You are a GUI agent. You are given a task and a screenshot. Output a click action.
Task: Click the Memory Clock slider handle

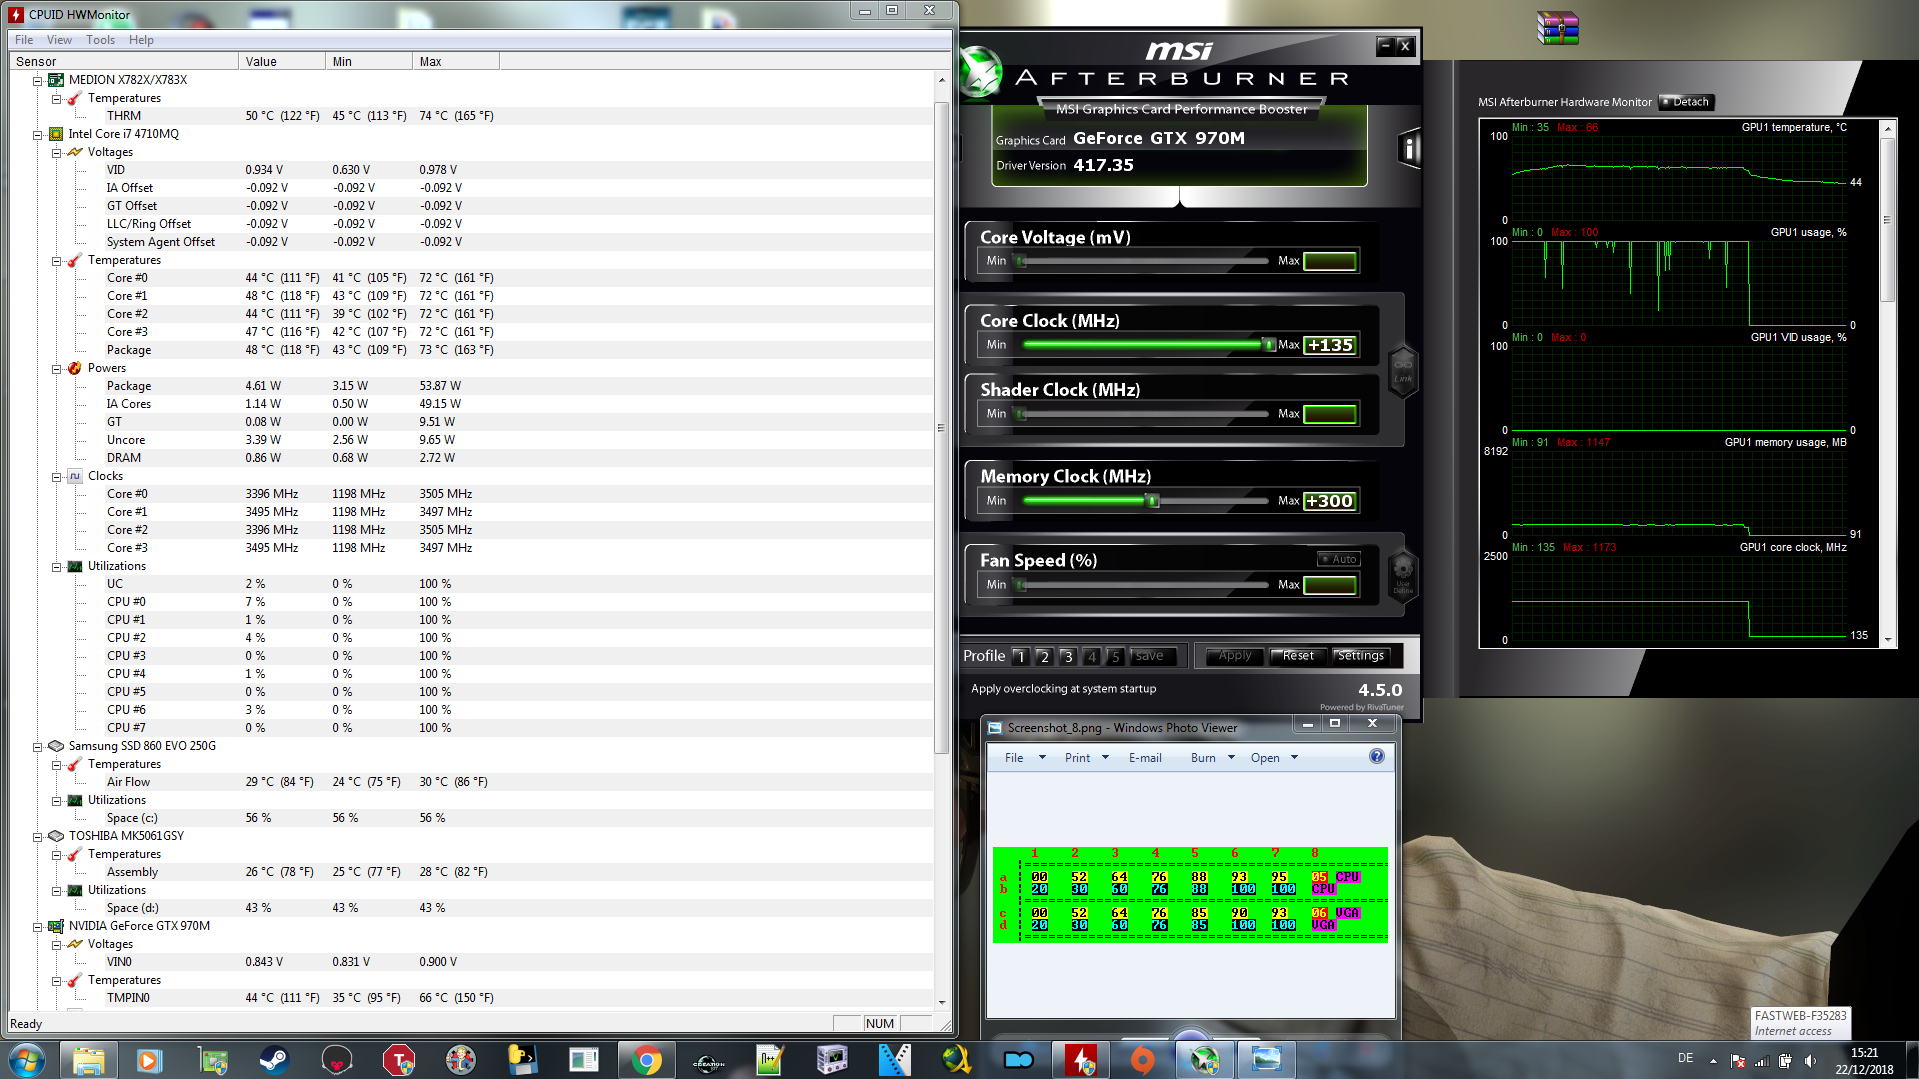coord(1152,501)
